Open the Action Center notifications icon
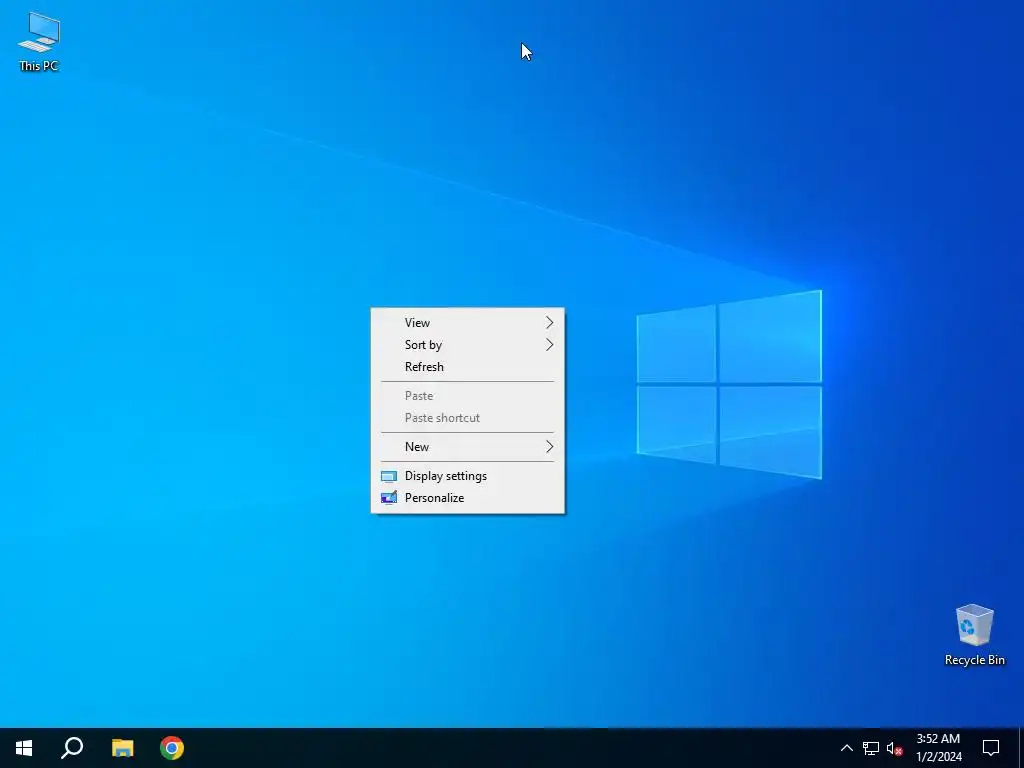 991,748
